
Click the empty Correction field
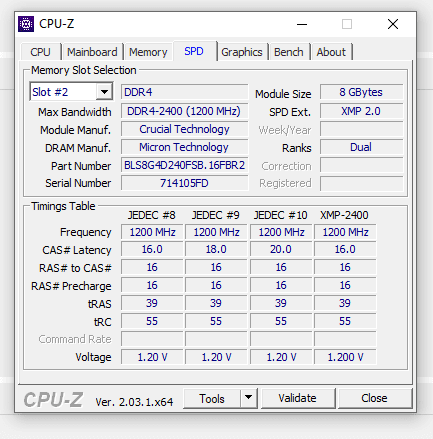tap(361, 165)
